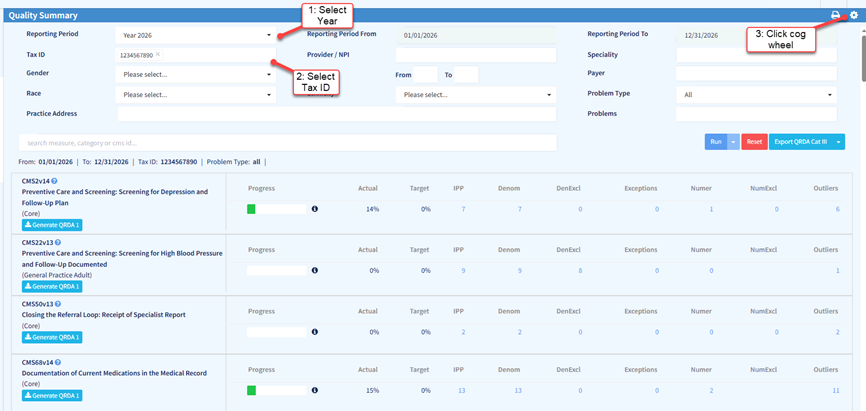Screen dimensions: 866x411
Task: Click the blue Run button
Action: tap(716, 142)
